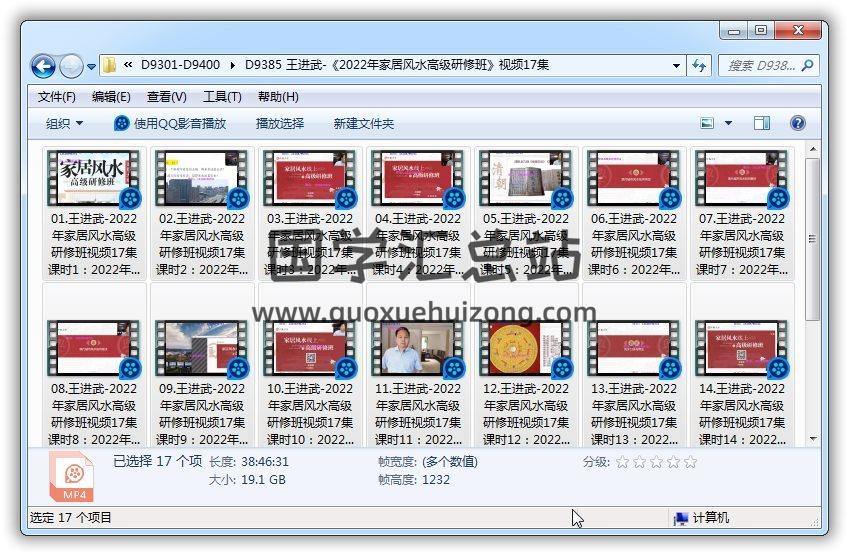
Task: Click the Back navigation arrow button
Action: (x=43, y=66)
